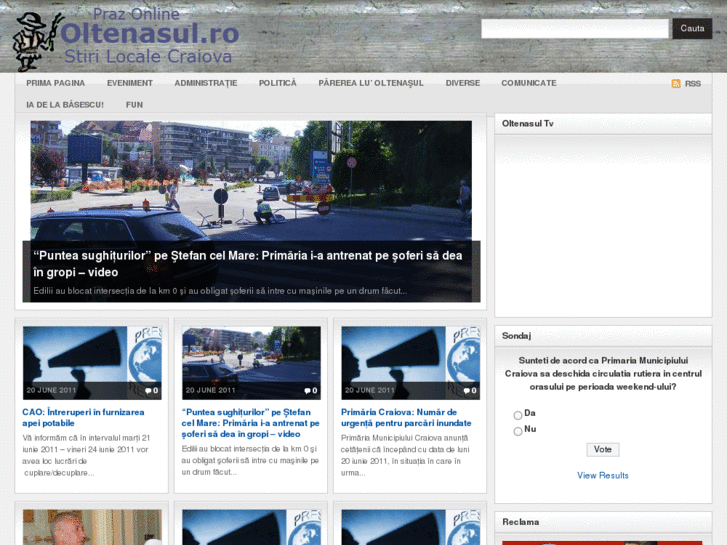Submit the poll with Vote button
Viewport: 727px width, 545px height.
(x=602, y=450)
